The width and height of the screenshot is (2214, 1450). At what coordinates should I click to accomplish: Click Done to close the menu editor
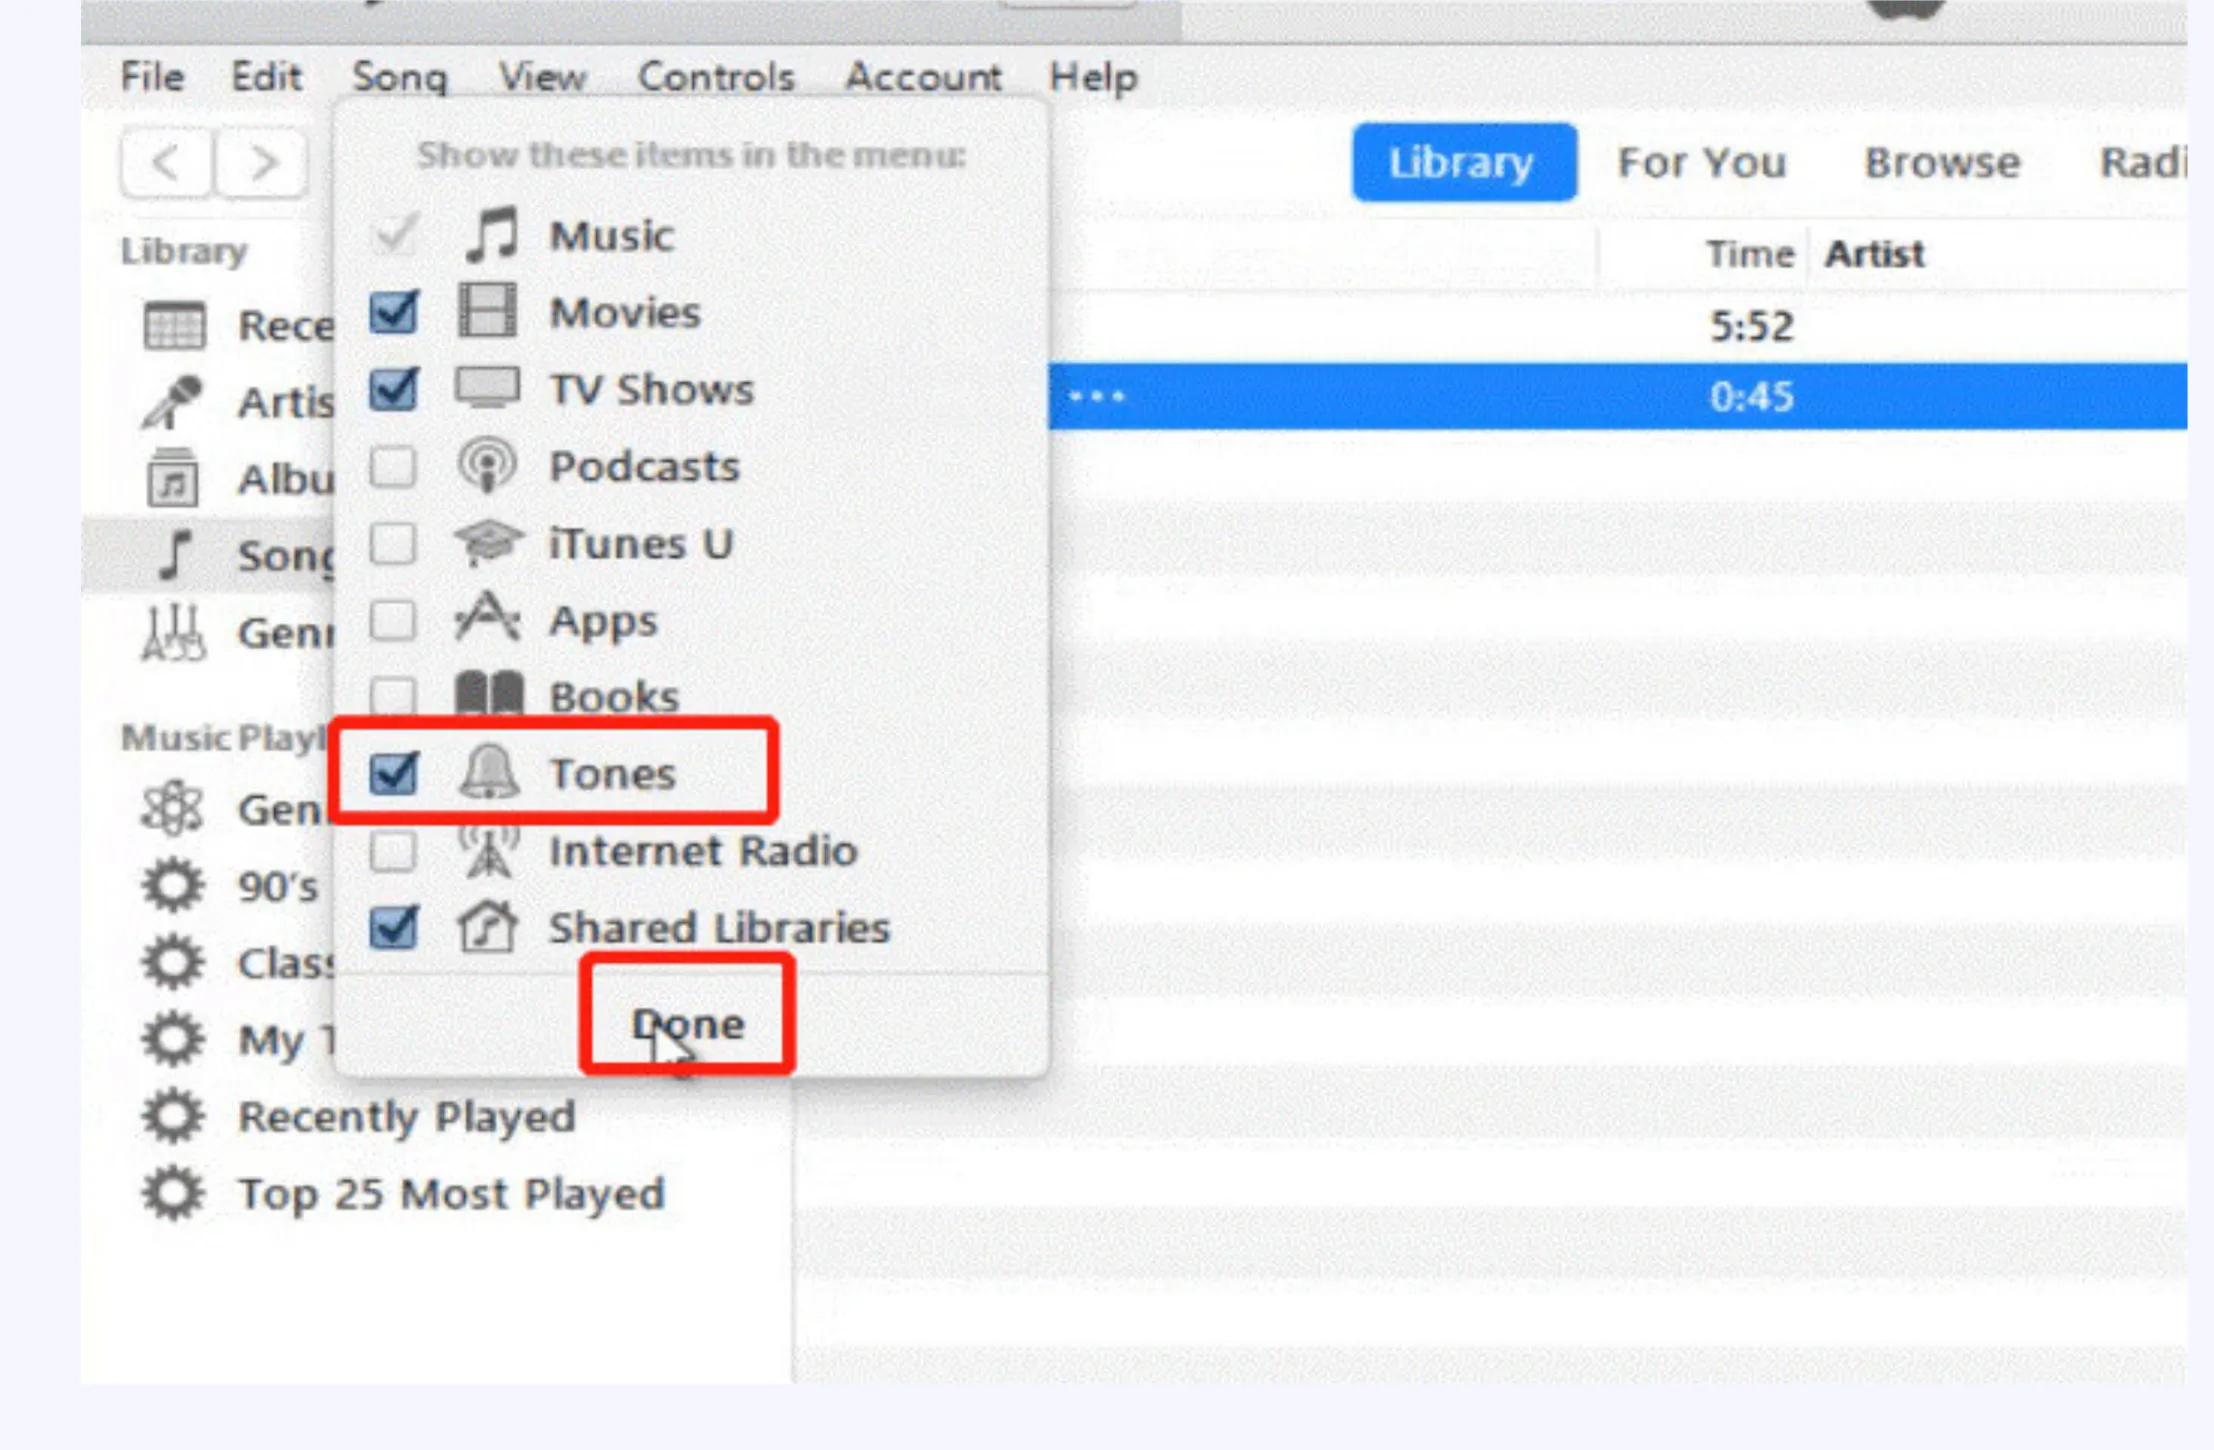(x=688, y=1023)
